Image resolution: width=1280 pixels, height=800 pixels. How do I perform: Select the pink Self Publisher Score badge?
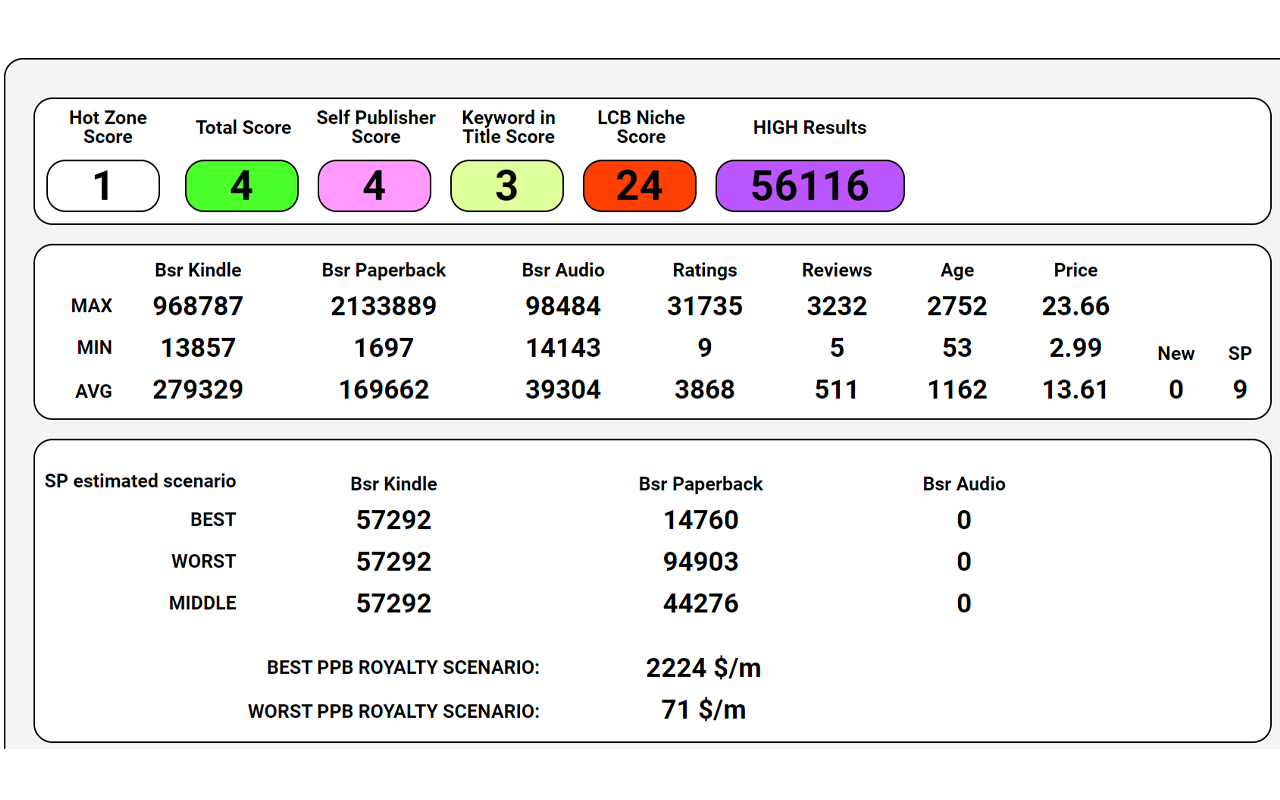(374, 186)
